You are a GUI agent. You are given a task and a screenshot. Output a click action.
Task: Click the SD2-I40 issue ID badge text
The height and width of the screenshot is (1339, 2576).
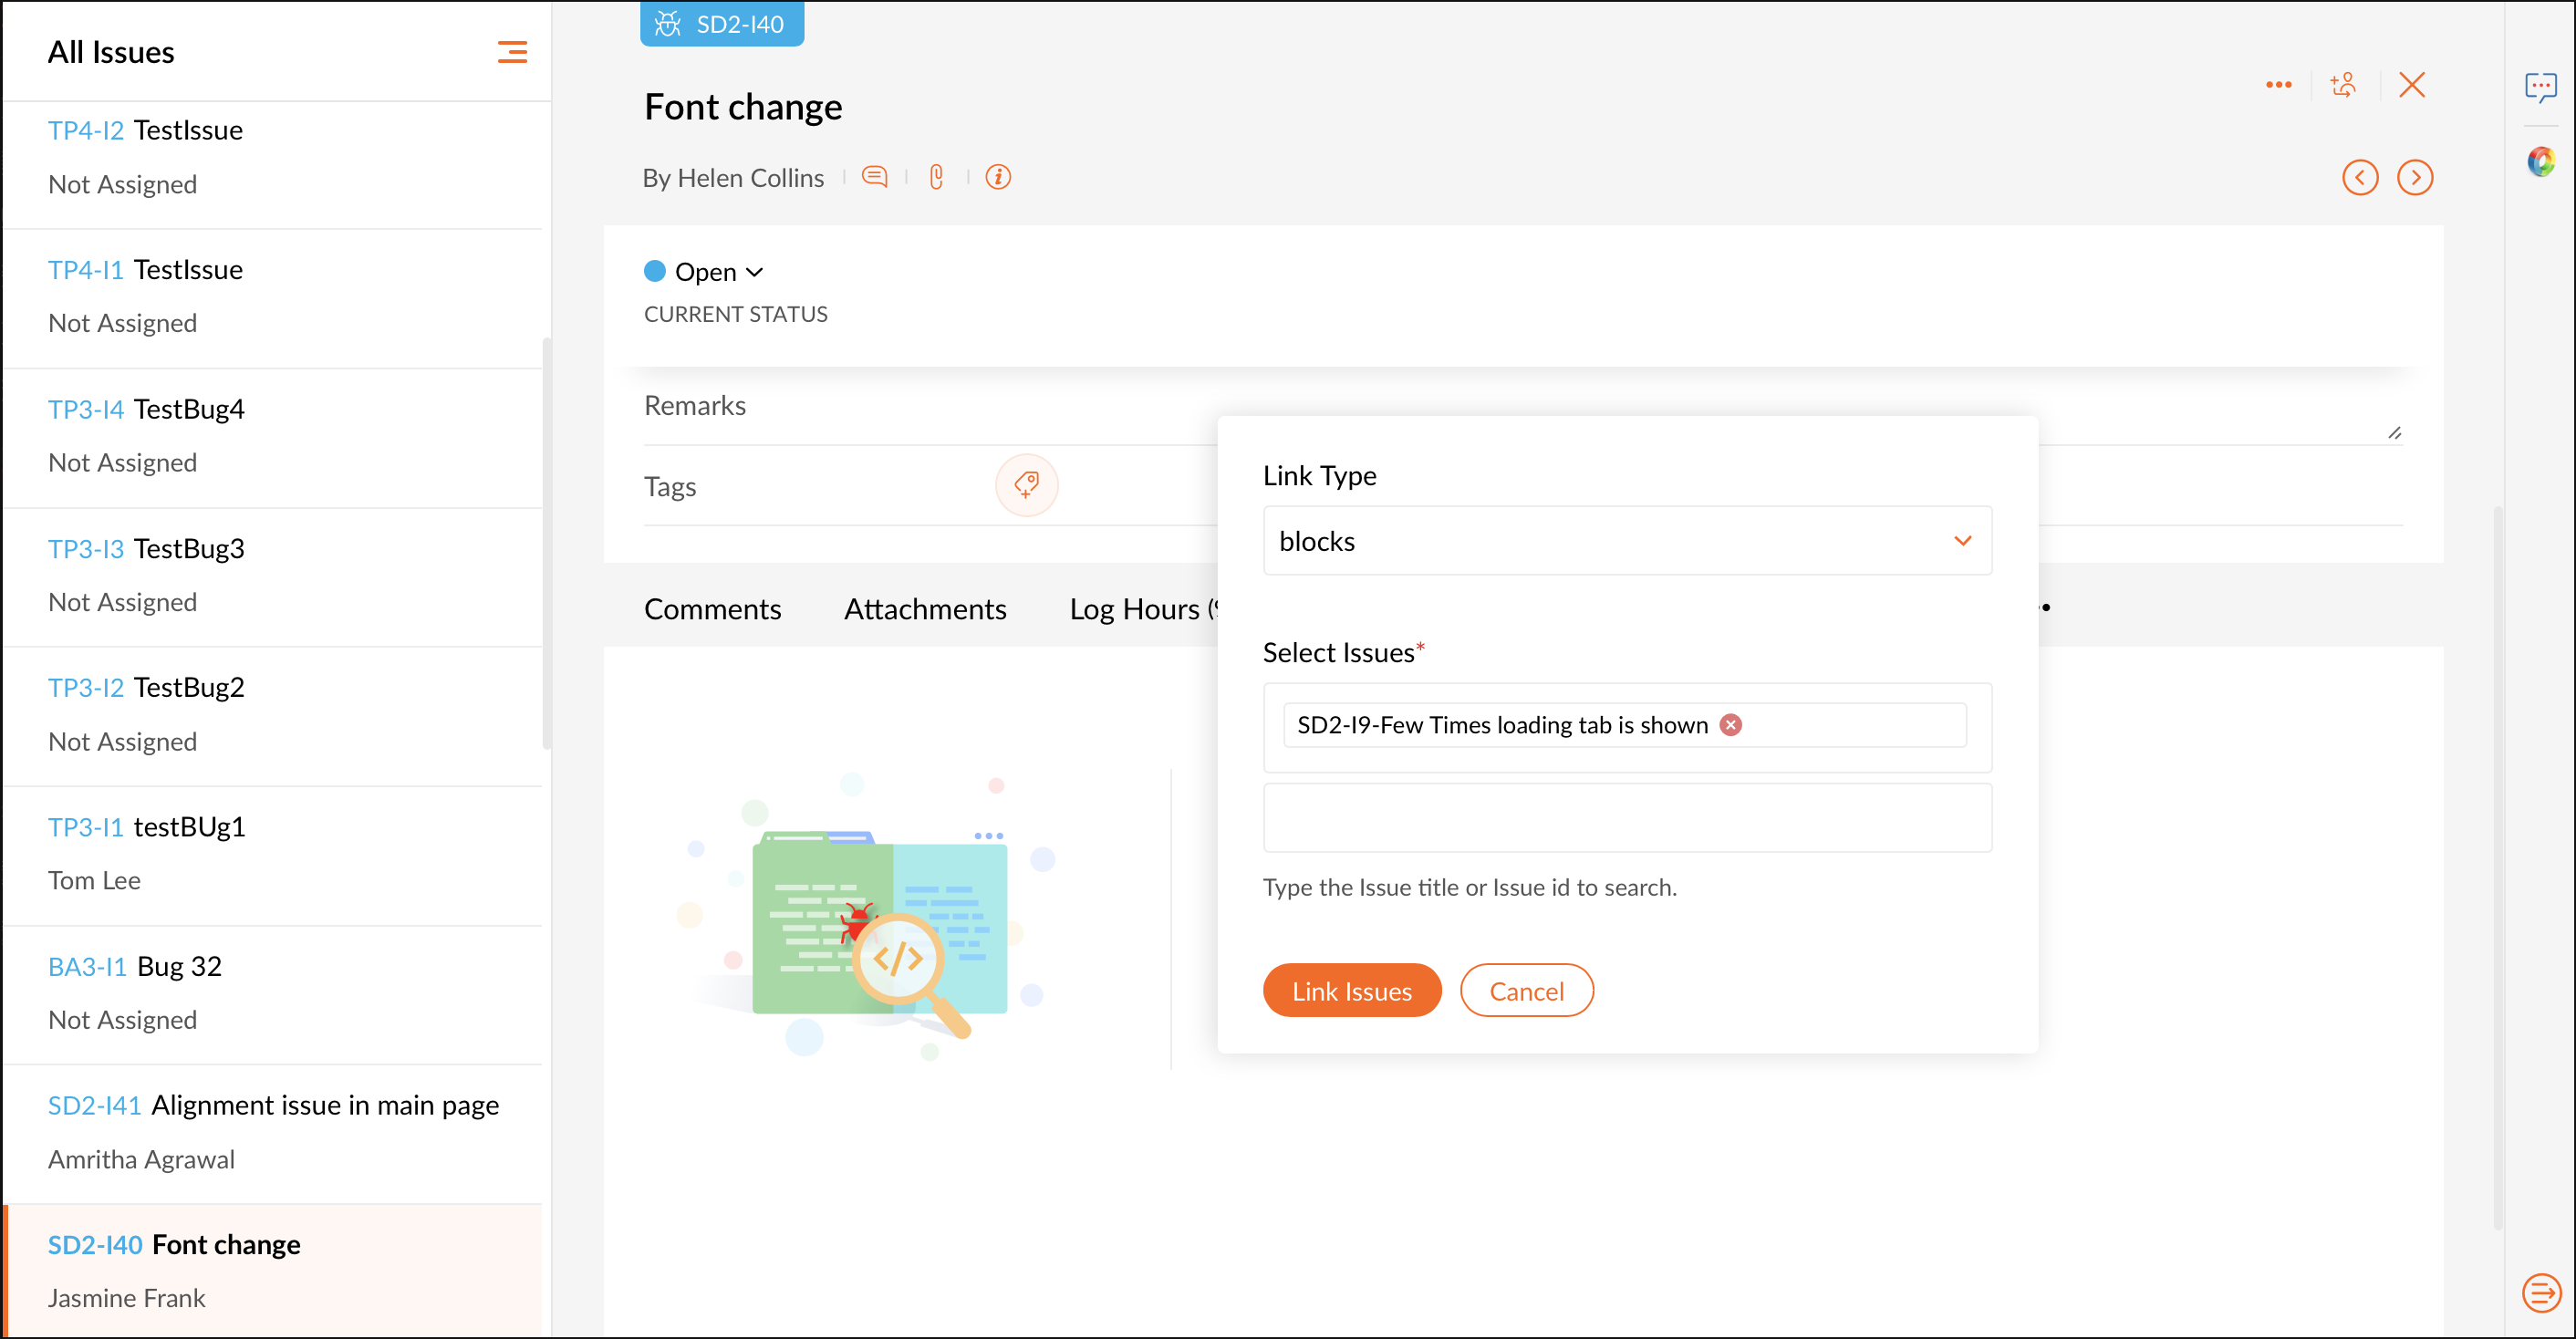740,24
